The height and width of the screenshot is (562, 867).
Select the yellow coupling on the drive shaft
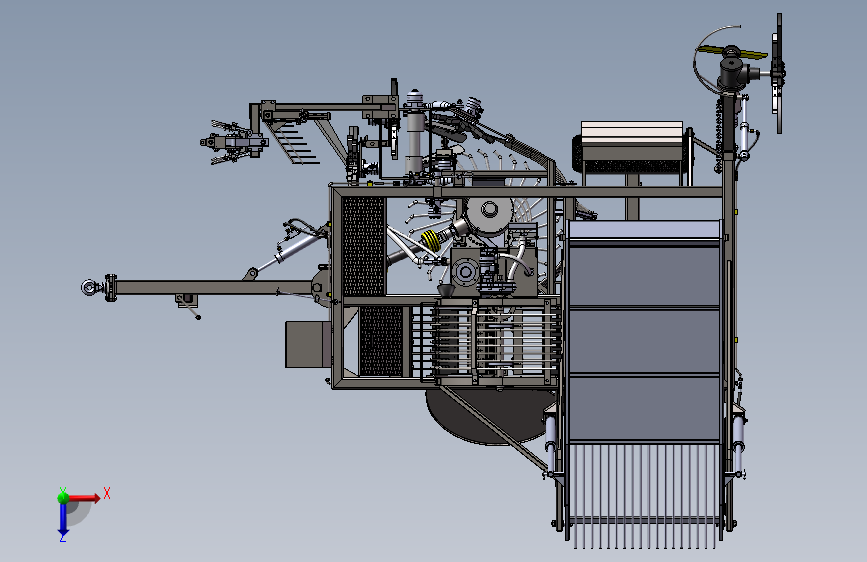(431, 241)
